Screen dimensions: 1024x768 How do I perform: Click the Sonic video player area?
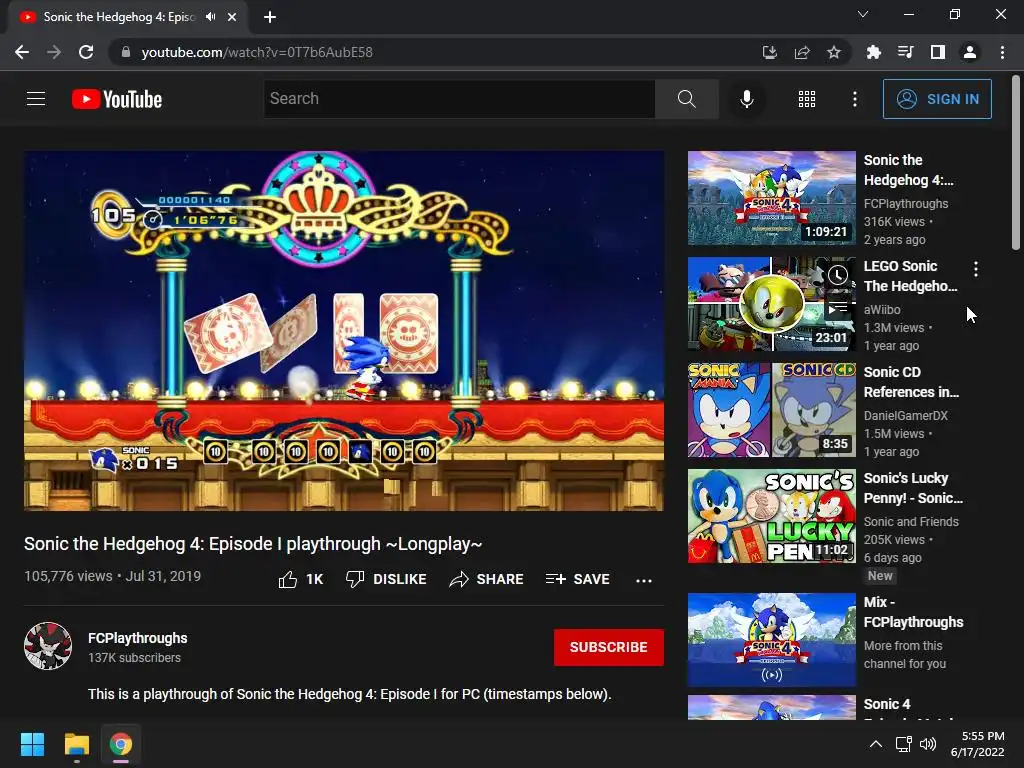pos(344,331)
